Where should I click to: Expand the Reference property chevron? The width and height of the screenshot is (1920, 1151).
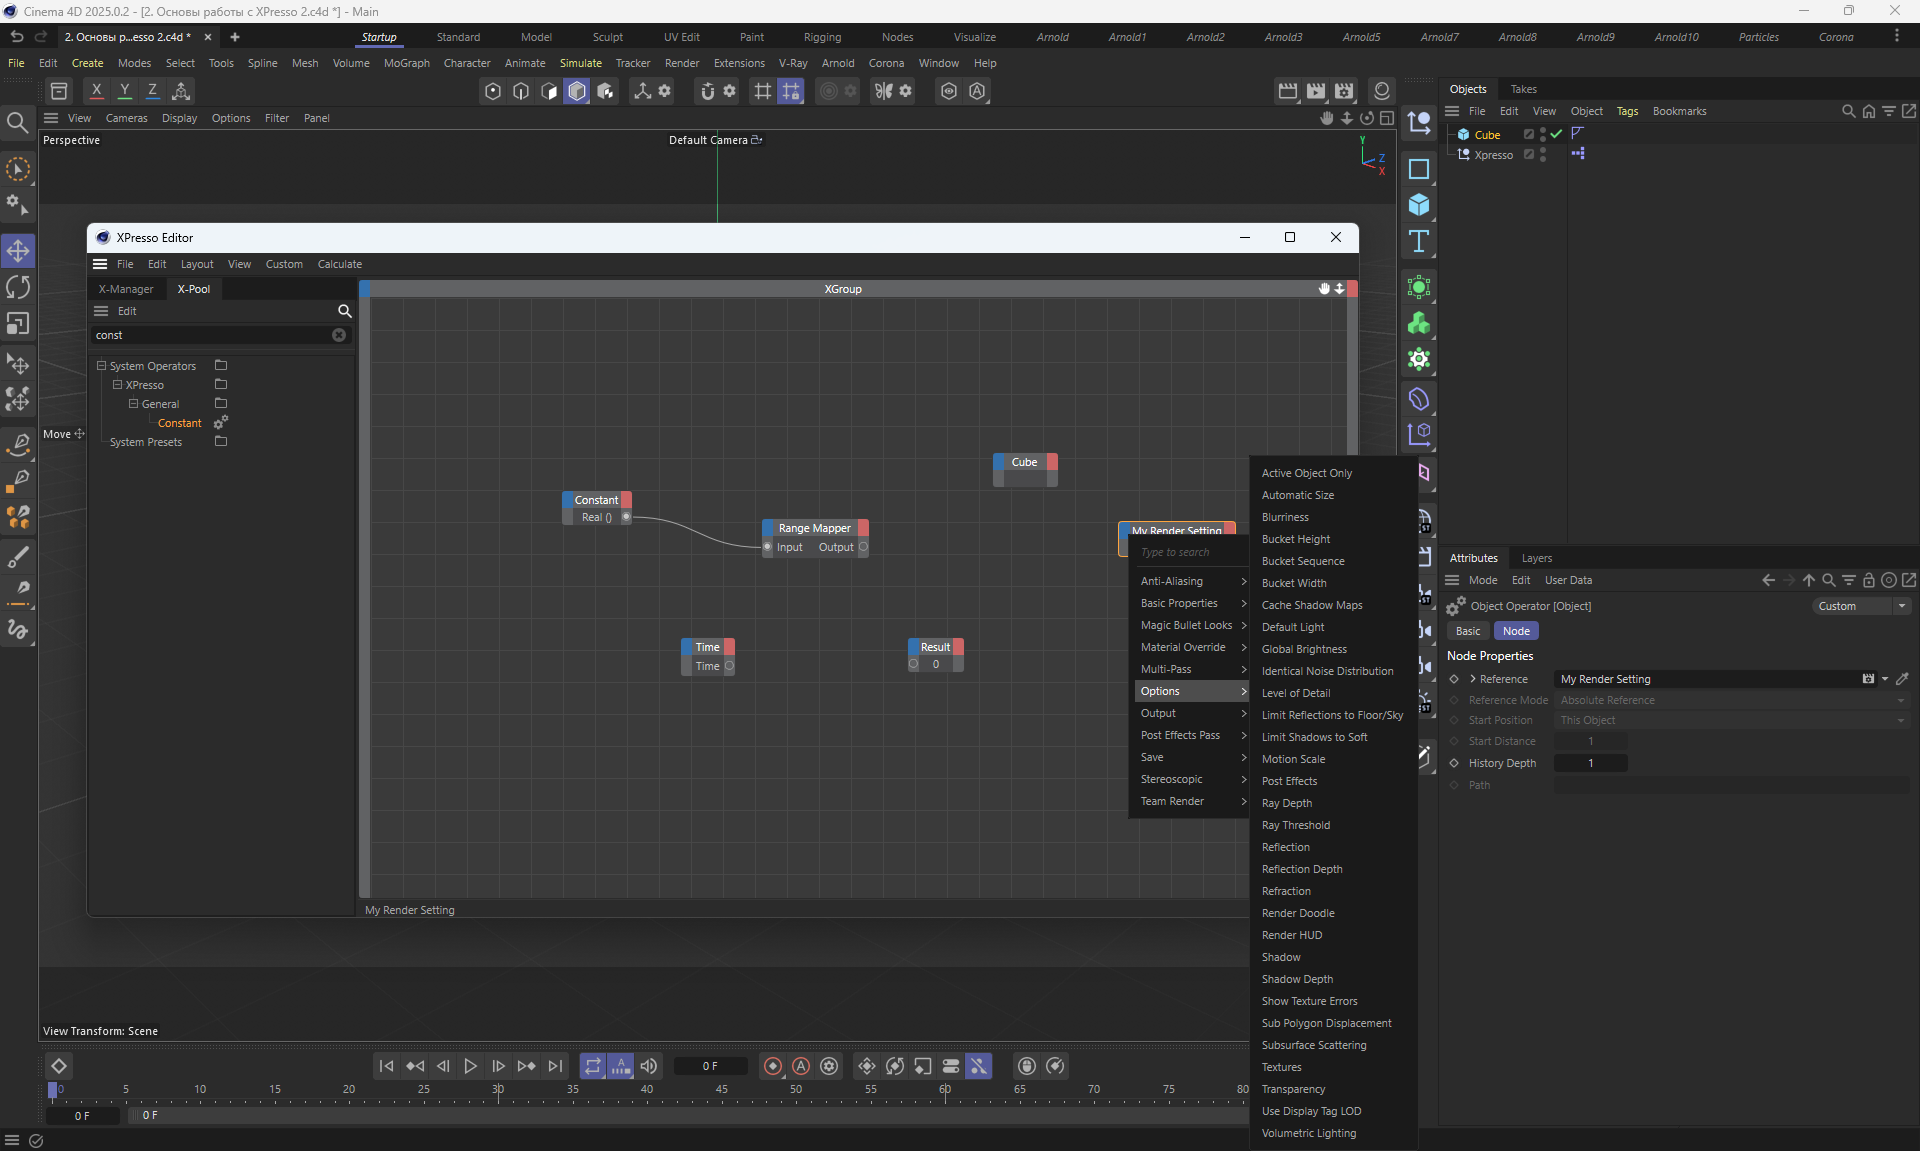coord(1473,679)
